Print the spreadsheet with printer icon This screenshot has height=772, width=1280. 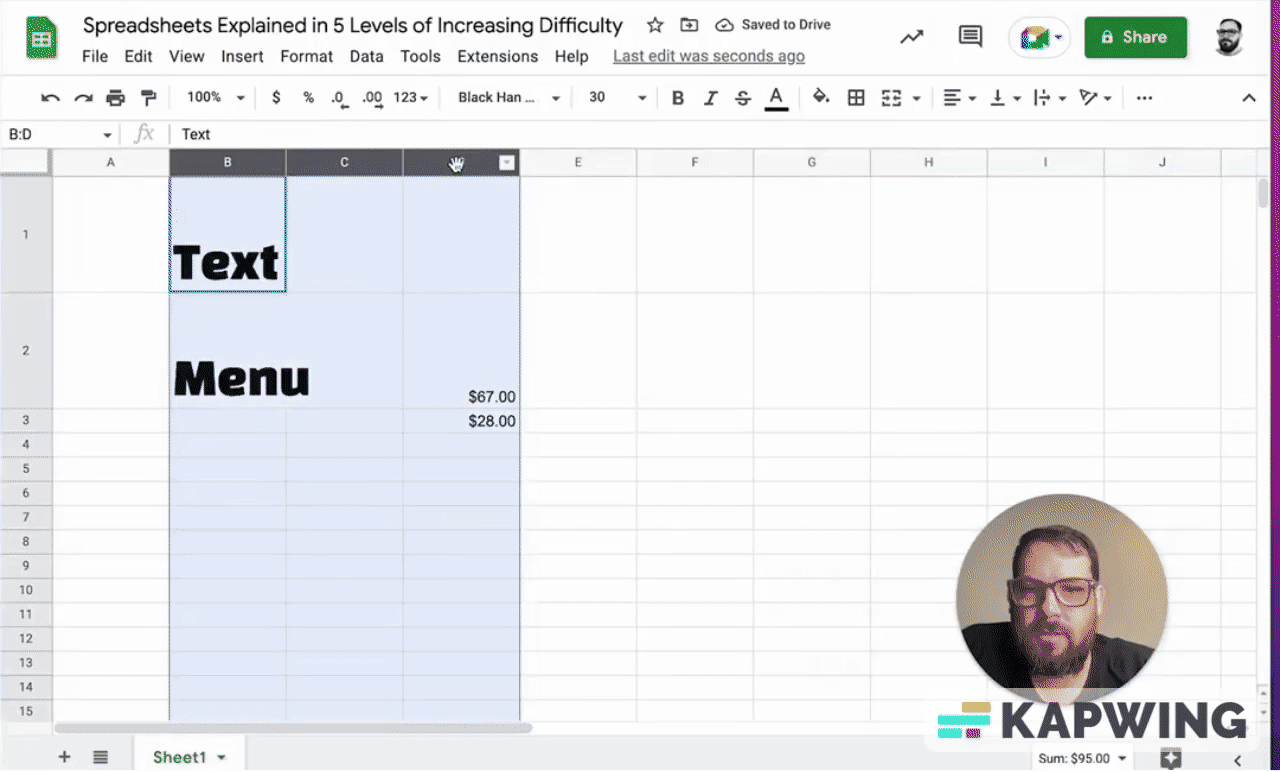[116, 98]
